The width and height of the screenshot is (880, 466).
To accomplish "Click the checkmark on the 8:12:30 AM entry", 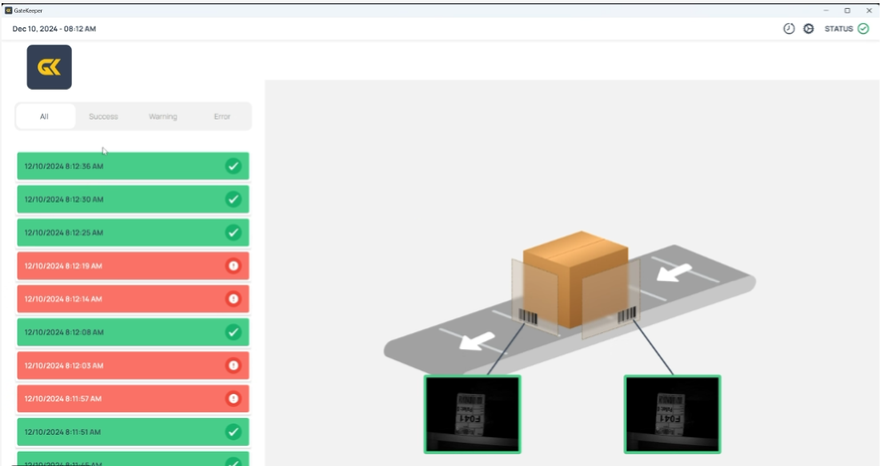I will tap(233, 199).
